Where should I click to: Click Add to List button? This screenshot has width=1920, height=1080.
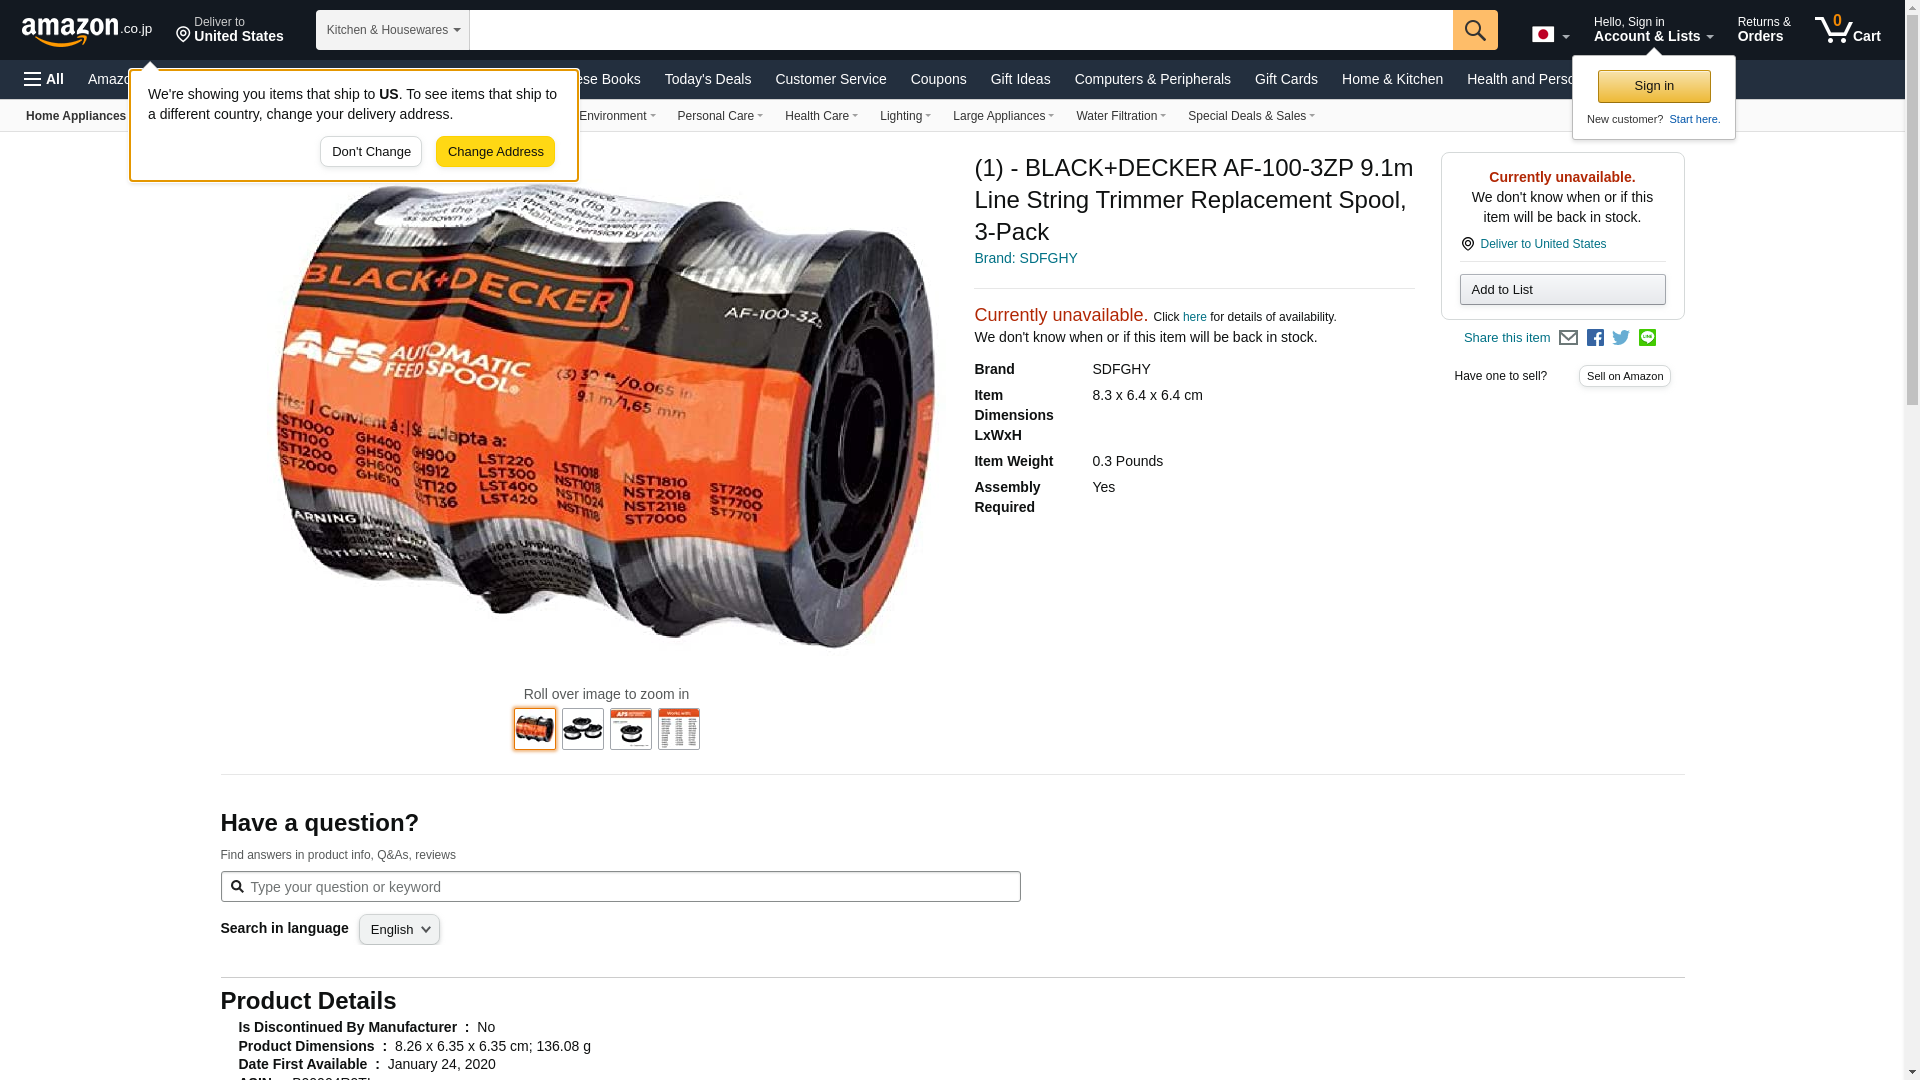[x=1562, y=290]
